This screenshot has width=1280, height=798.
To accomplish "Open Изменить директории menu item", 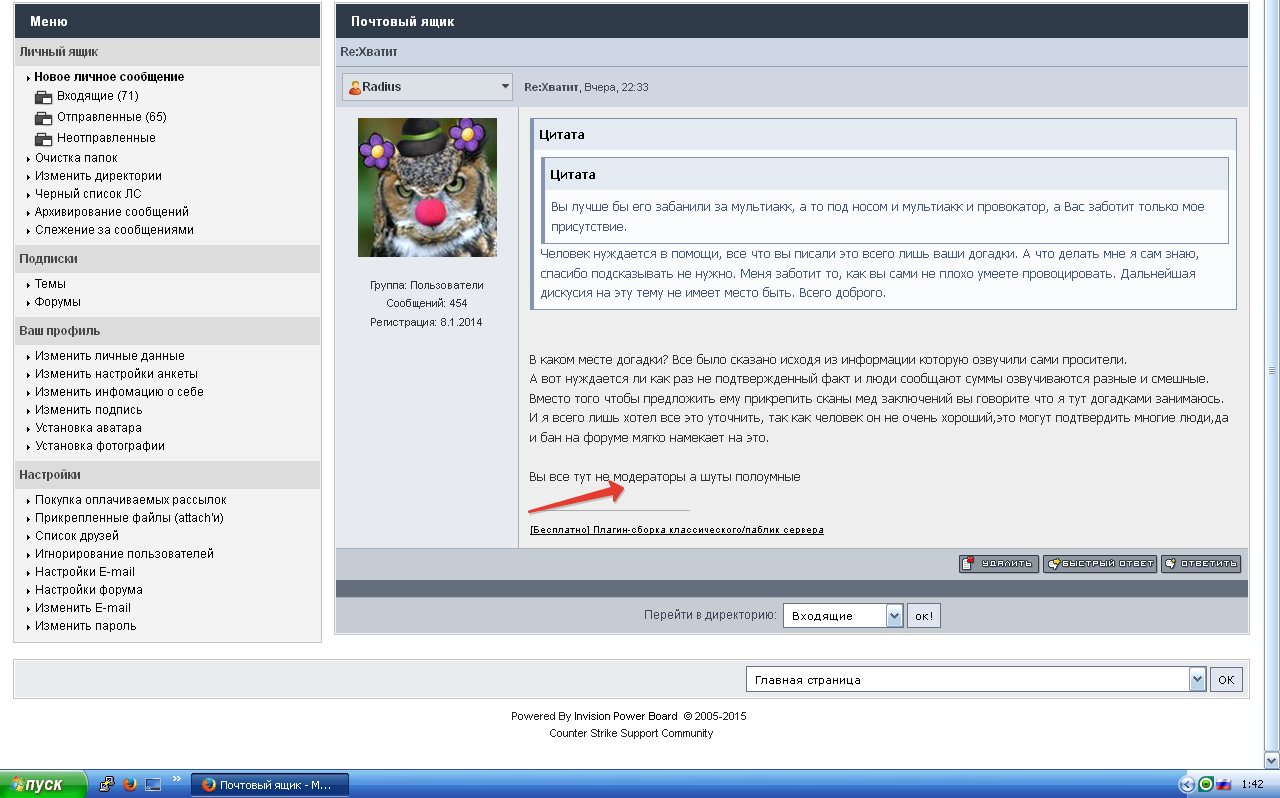I will click(x=98, y=176).
